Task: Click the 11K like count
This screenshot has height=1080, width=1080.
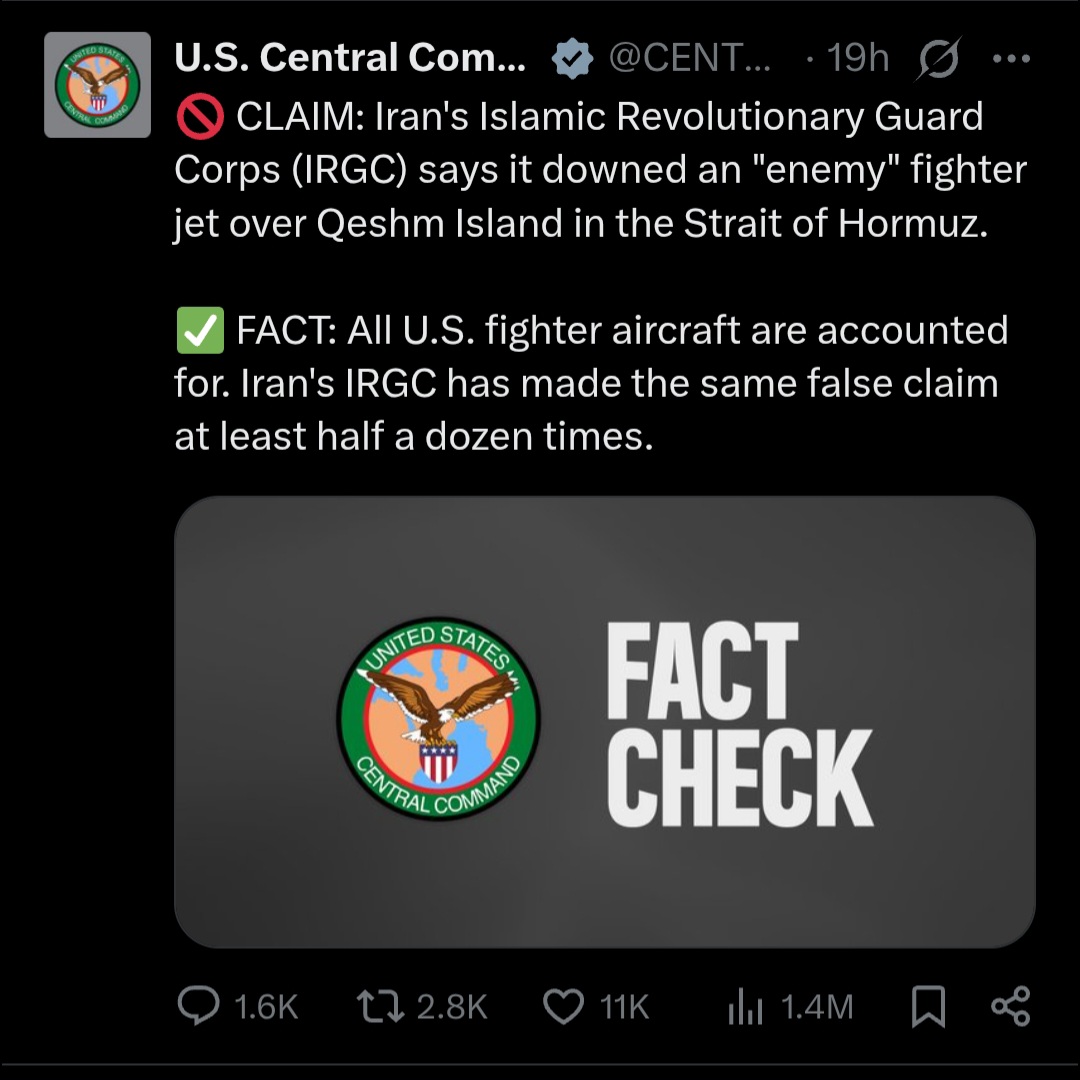Action: point(625,1007)
